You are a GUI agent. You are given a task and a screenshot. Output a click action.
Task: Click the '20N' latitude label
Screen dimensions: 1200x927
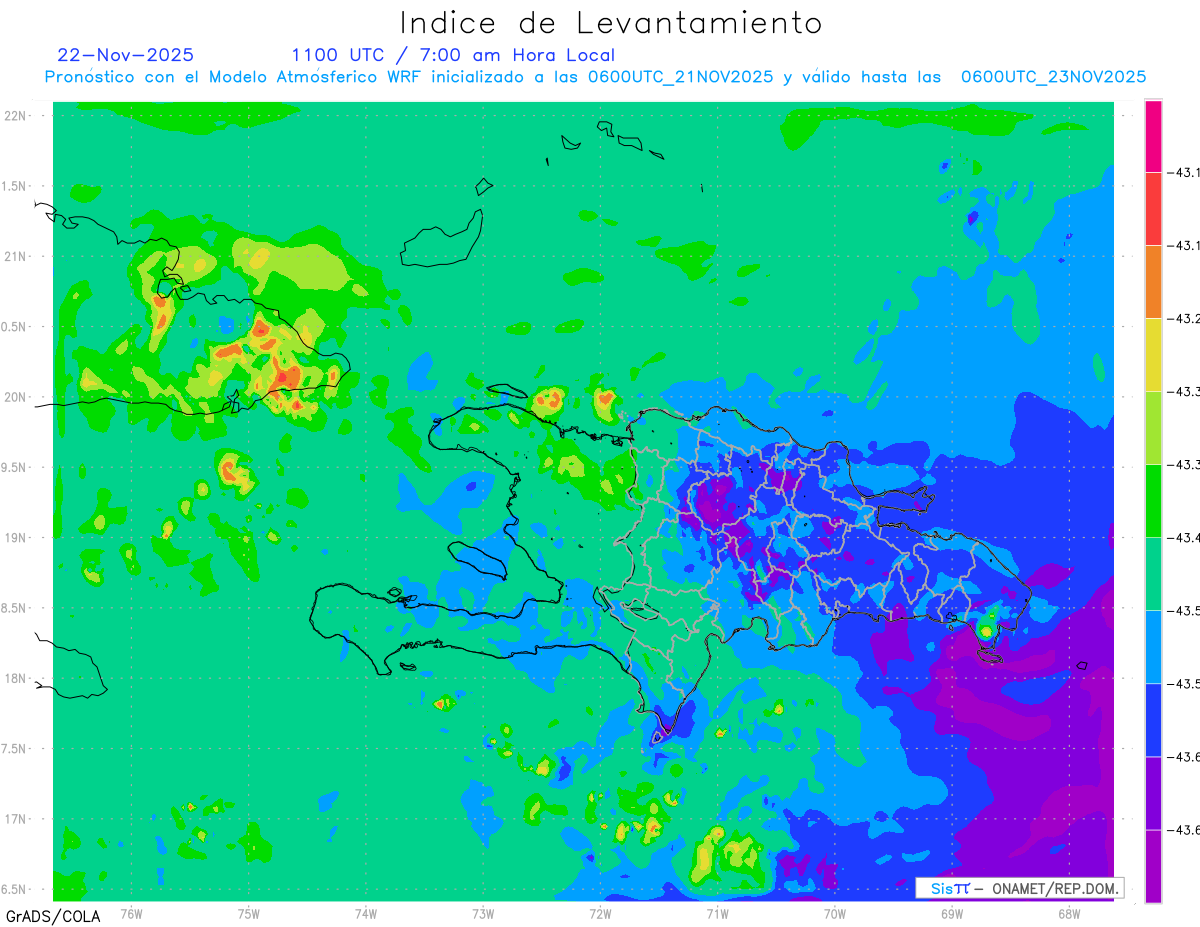click(x=16, y=397)
